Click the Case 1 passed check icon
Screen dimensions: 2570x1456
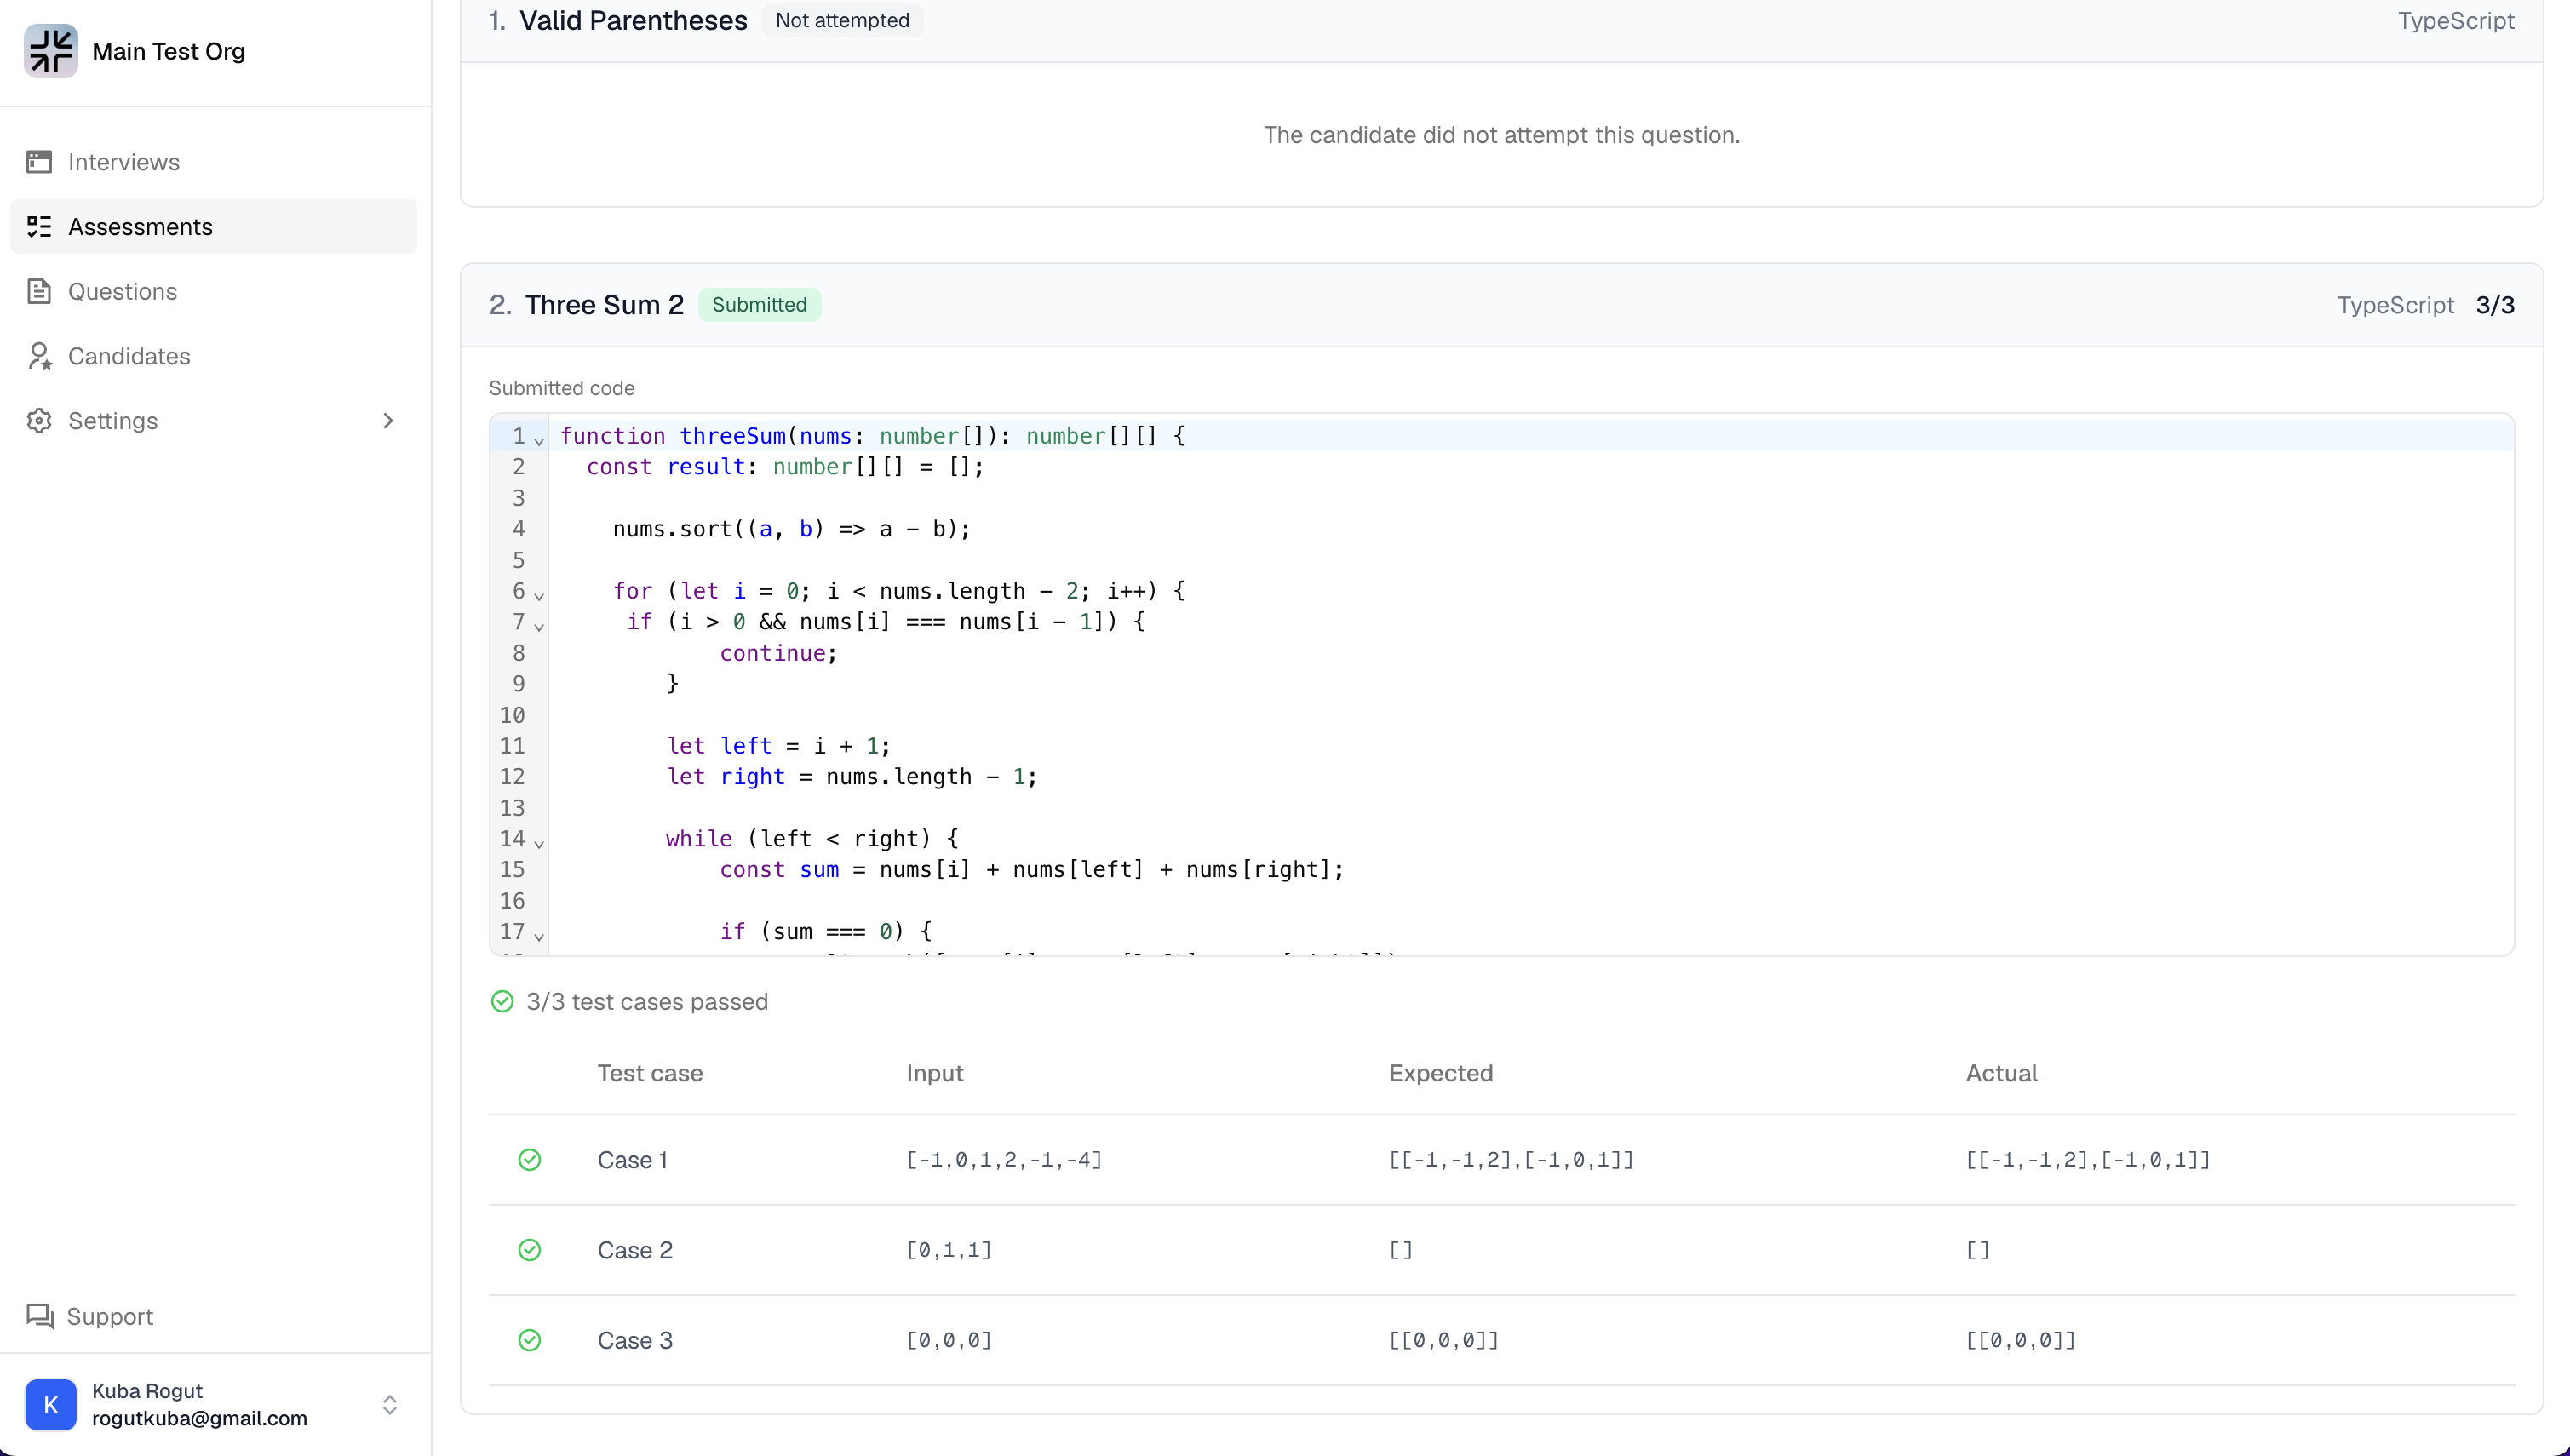pyautogui.click(x=530, y=1160)
